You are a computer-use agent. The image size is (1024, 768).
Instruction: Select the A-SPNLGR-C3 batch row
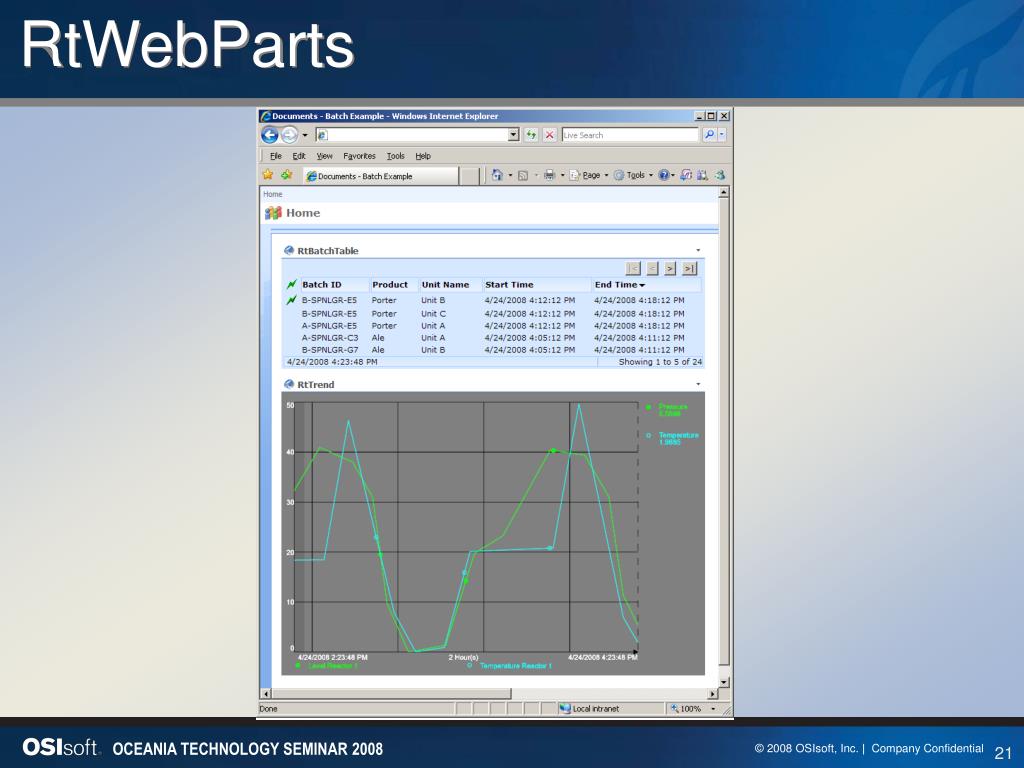tap(494, 338)
